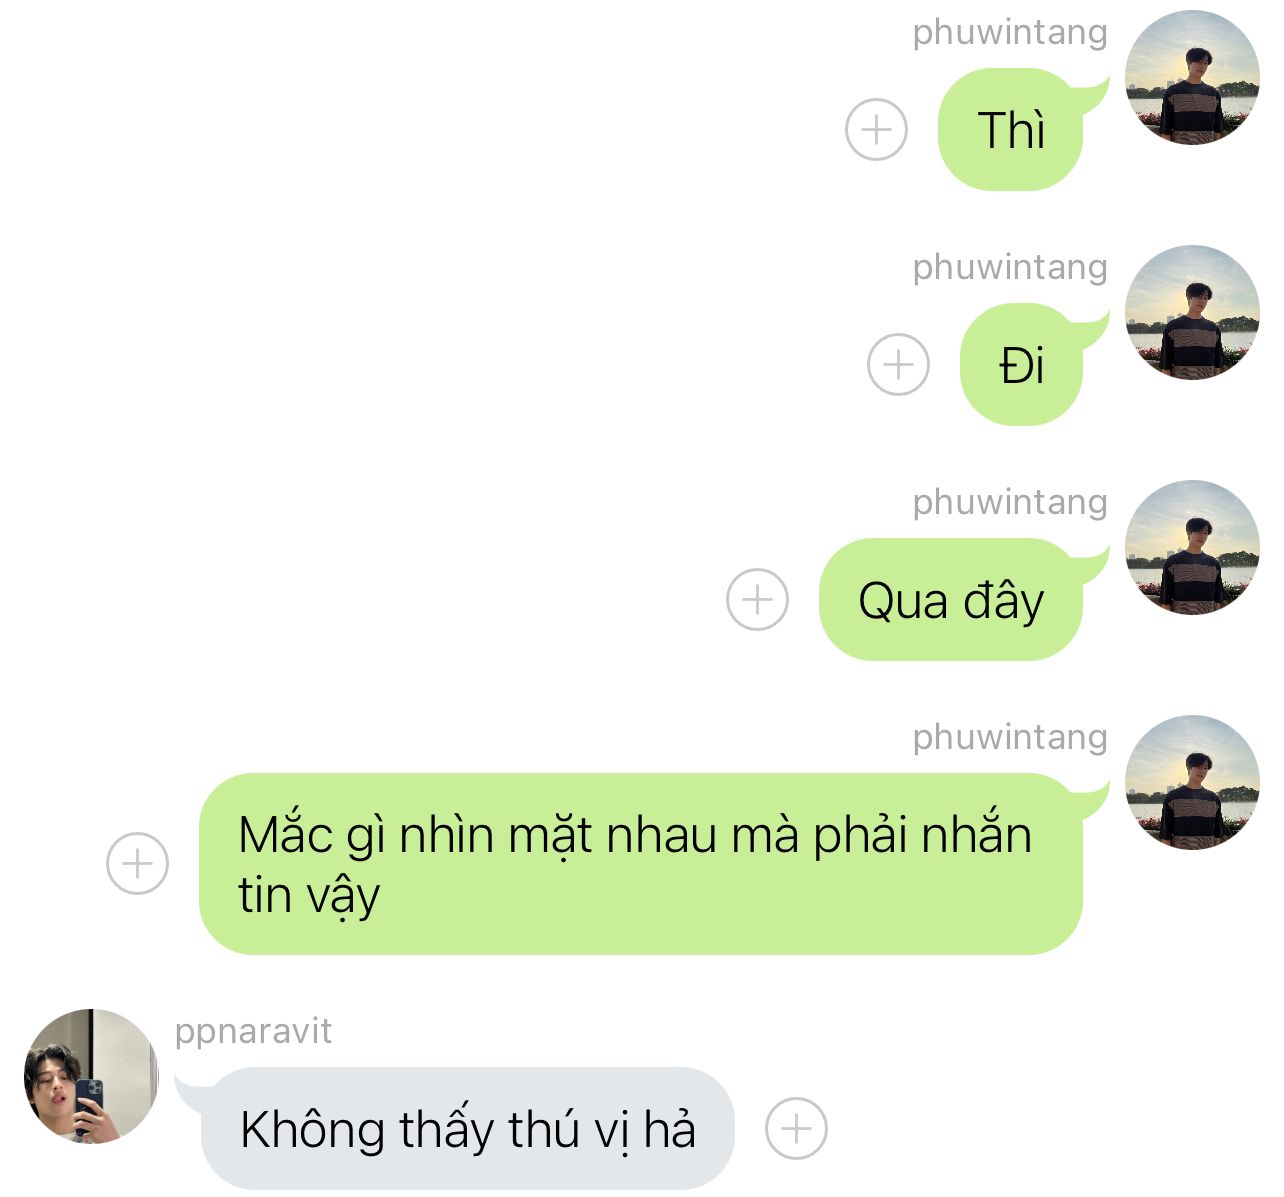Click the phuwintang username above "Thì"
Viewport: 1284px width, 1197px height.
(x=1010, y=33)
